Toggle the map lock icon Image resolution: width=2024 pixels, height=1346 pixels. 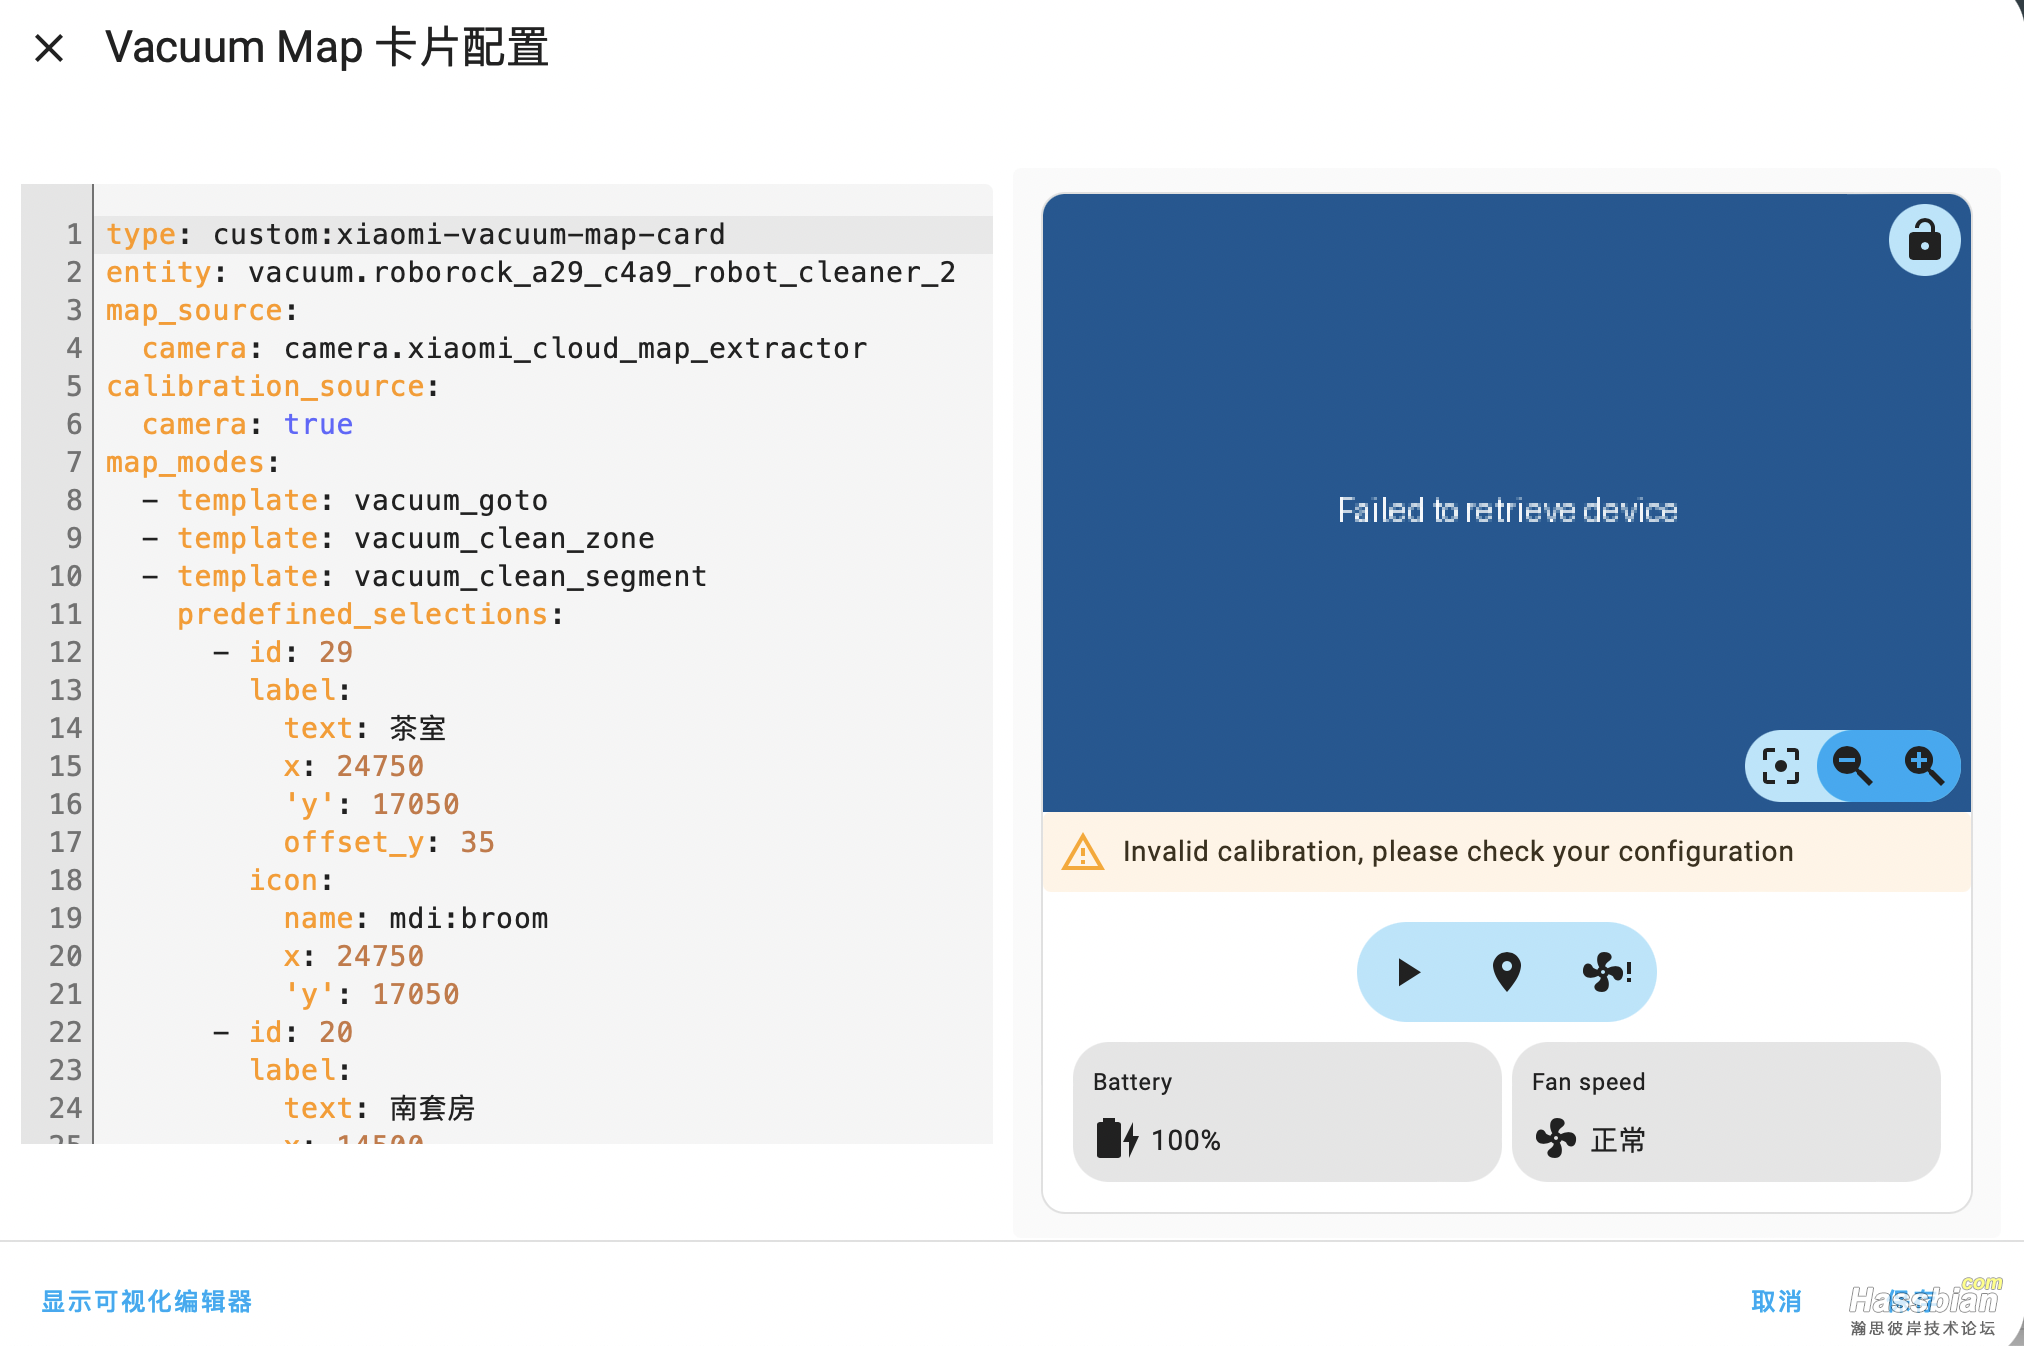click(1924, 240)
